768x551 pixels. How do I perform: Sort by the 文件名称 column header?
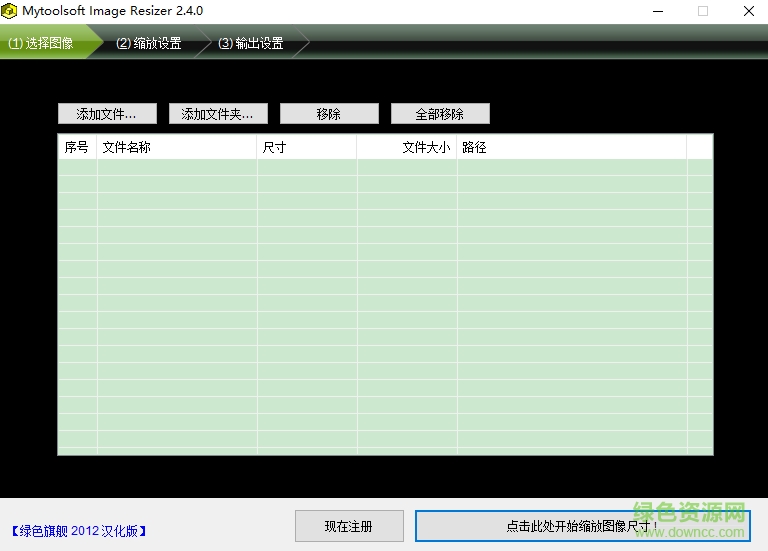(x=177, y=147)
